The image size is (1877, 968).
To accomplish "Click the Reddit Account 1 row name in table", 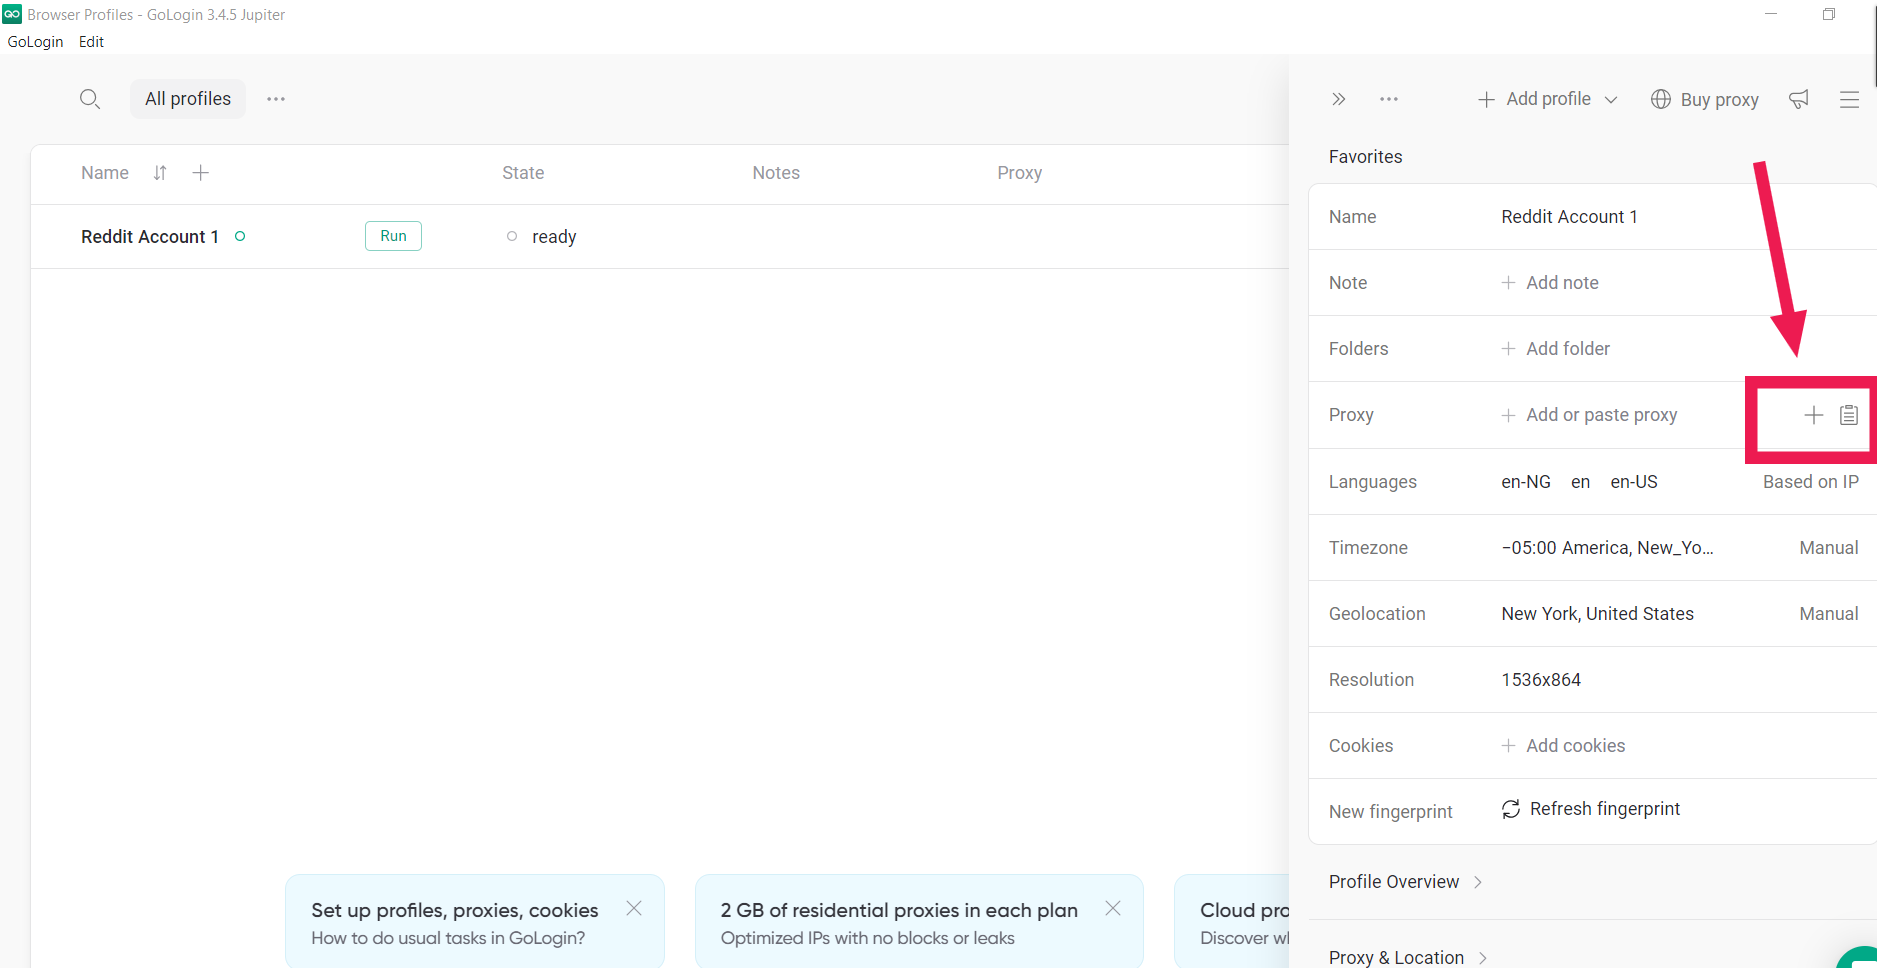I will click(150, 237).
